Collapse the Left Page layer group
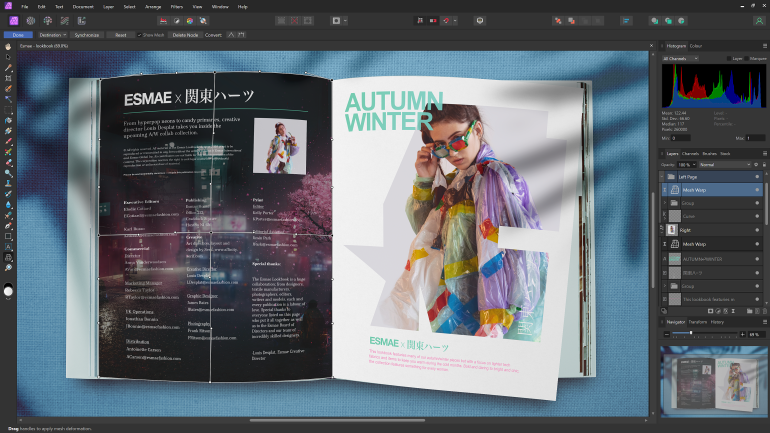The width and height of the screenshot is (770, 433). [662, 177]
